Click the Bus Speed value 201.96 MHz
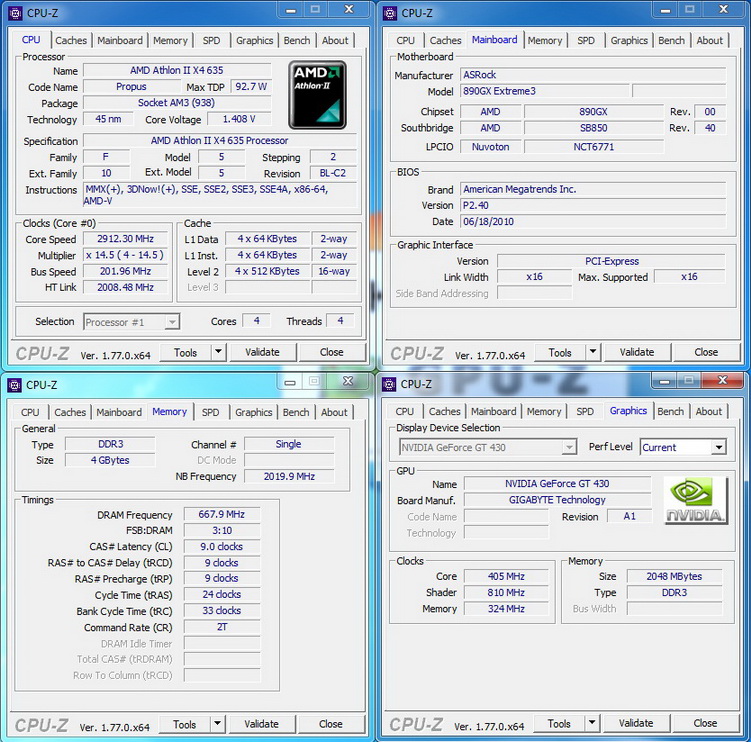 click(125, 271)
